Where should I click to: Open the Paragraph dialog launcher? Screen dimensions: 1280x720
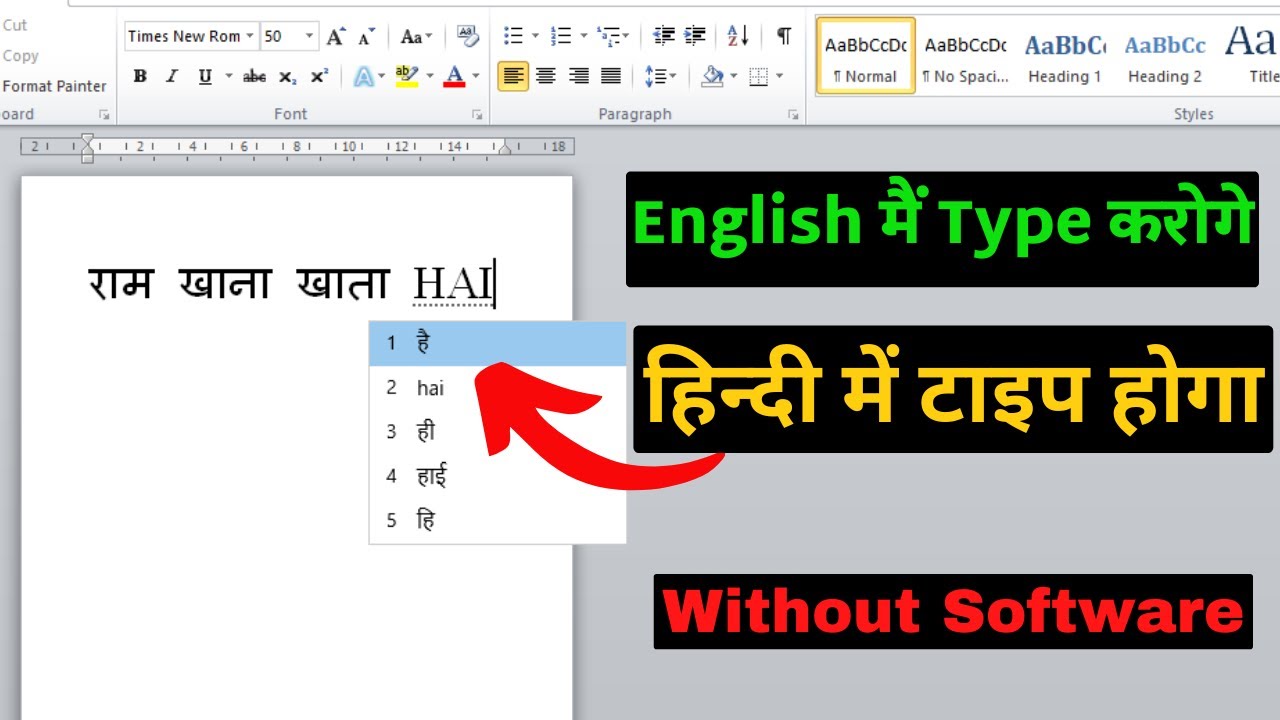[793, 115]
